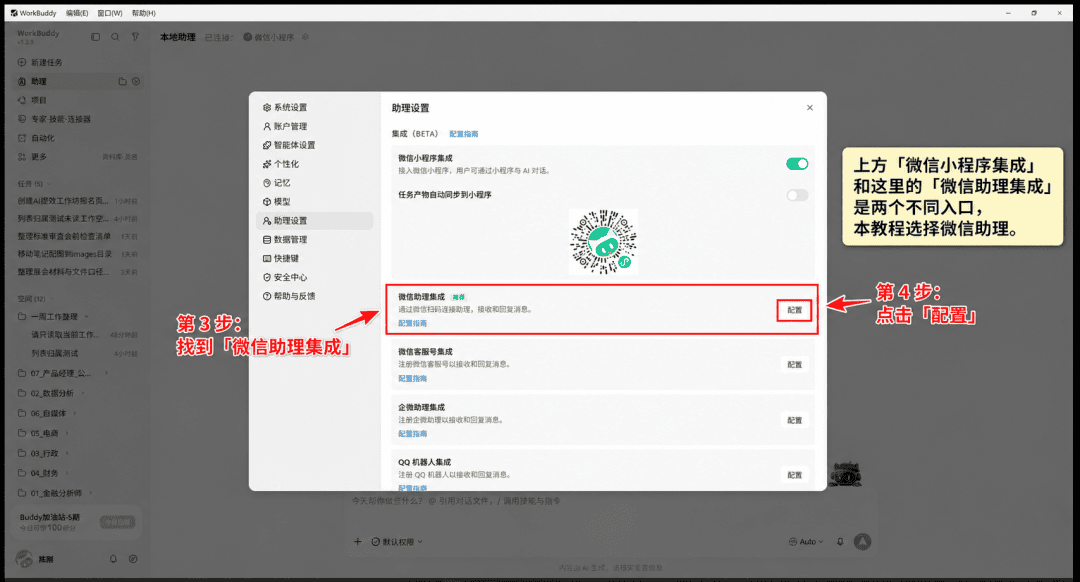Viewport: 1080px width, 582px height.
Task: Enable 任务产物自动同步到小程序 toggle
Action: tap(797, 195)
